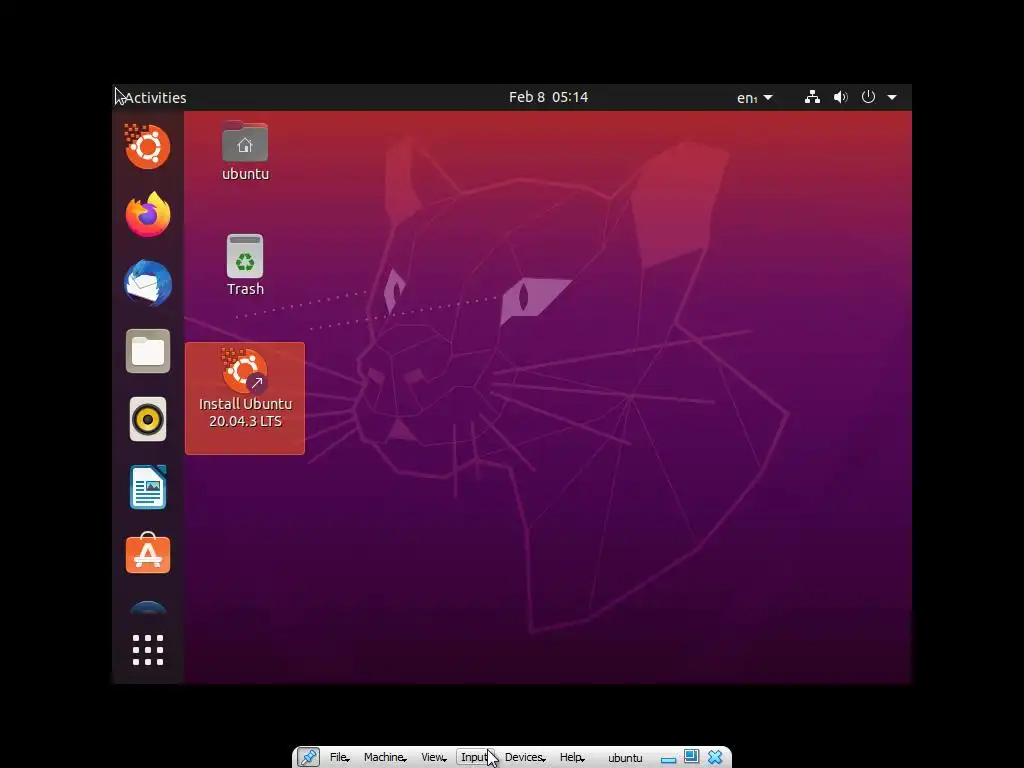This screenshot has height=768, width=1024.
Task: Open the partially hidden Help dock icon
Action: click(x=148, y=607)
